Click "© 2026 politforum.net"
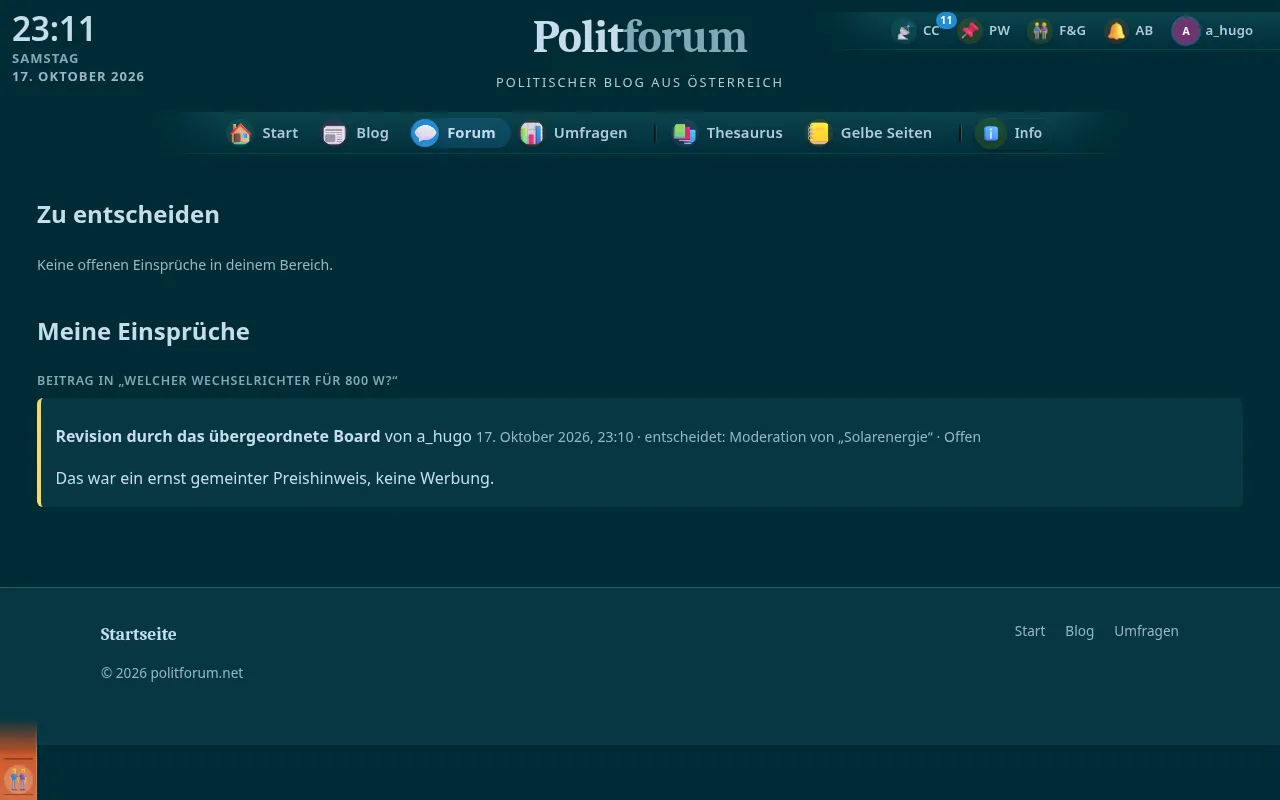The image size is (1280, 800). 172,673
